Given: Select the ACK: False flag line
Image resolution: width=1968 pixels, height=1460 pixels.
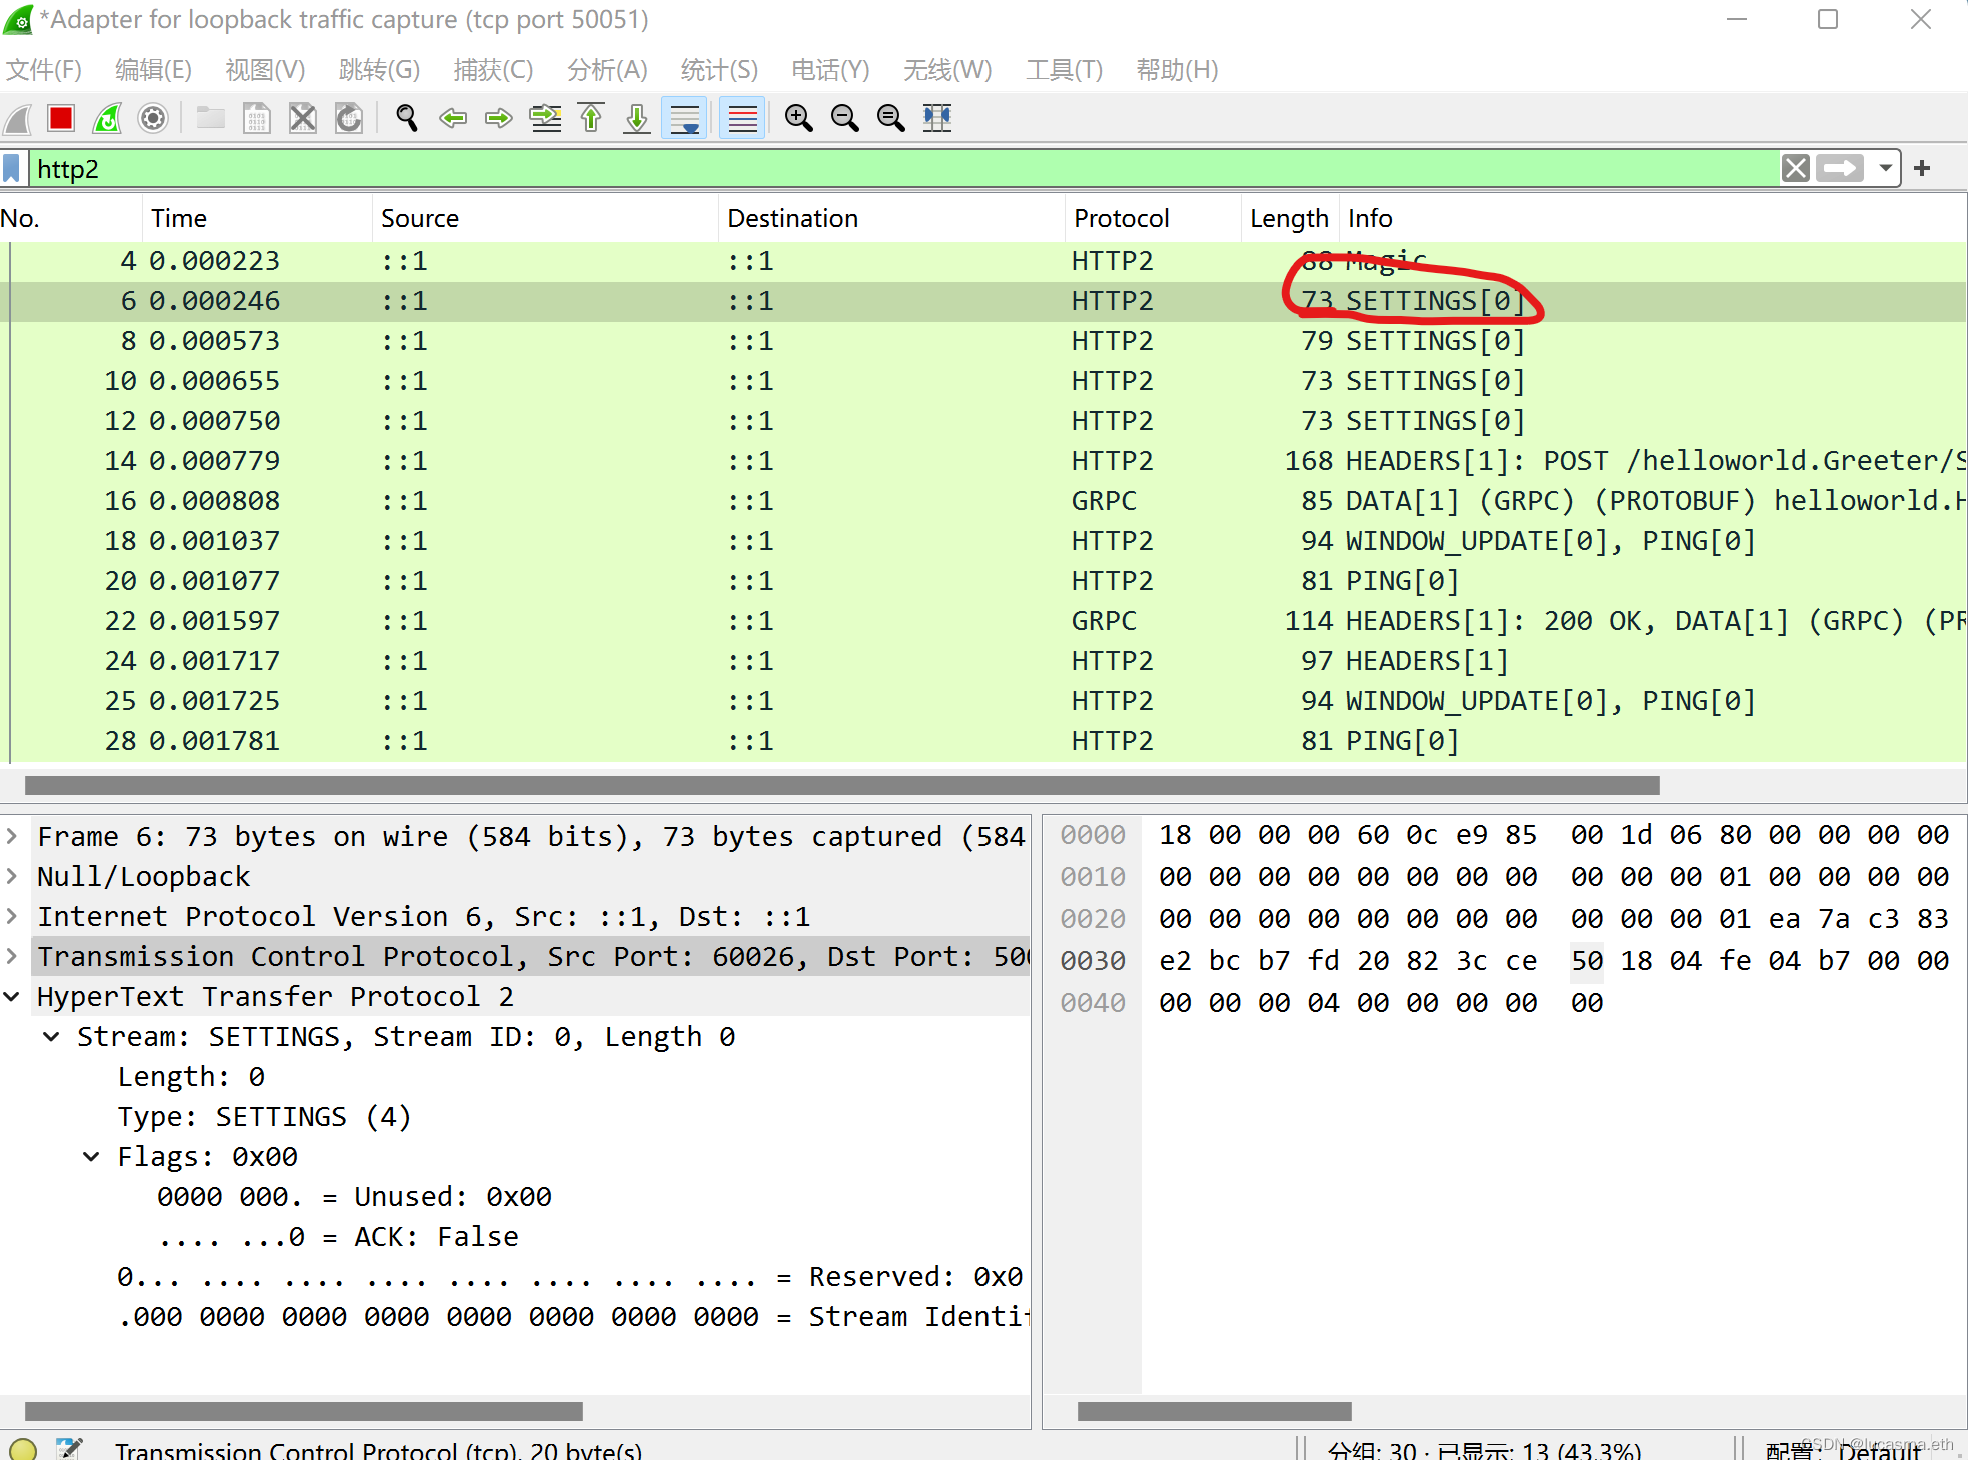Looking at the screenshot, I should [338, 1236].
